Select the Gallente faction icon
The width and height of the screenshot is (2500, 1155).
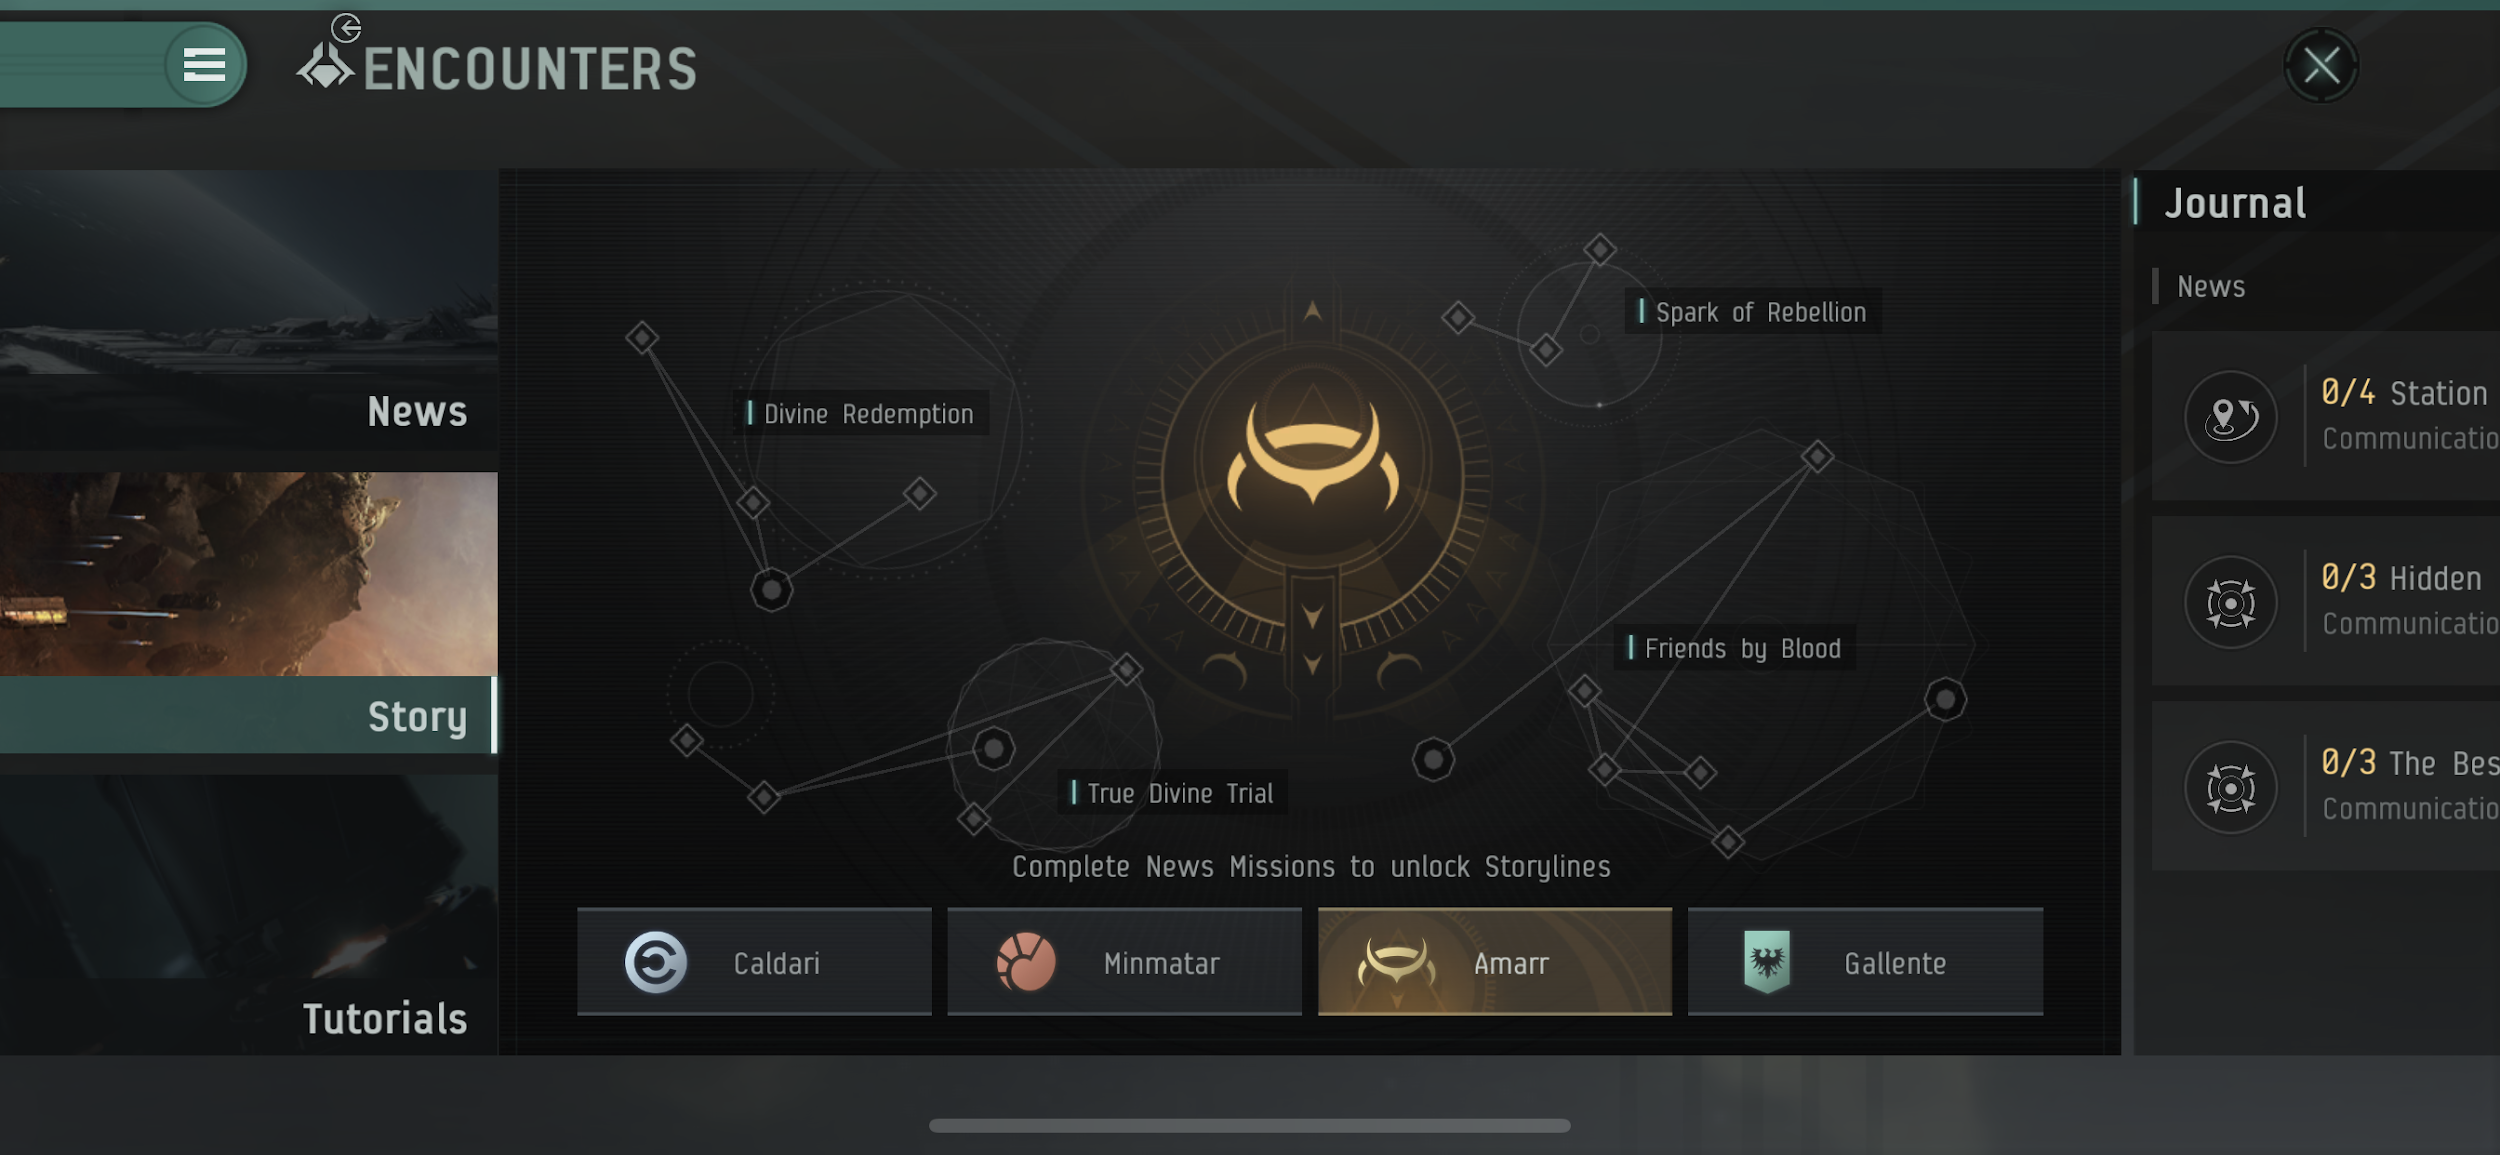[1767, 960]
